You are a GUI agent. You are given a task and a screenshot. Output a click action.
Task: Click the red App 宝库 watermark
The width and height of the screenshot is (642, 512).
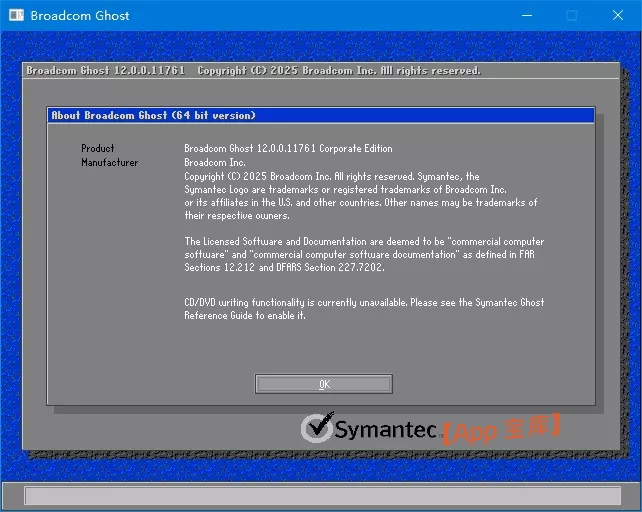[500, 429]
